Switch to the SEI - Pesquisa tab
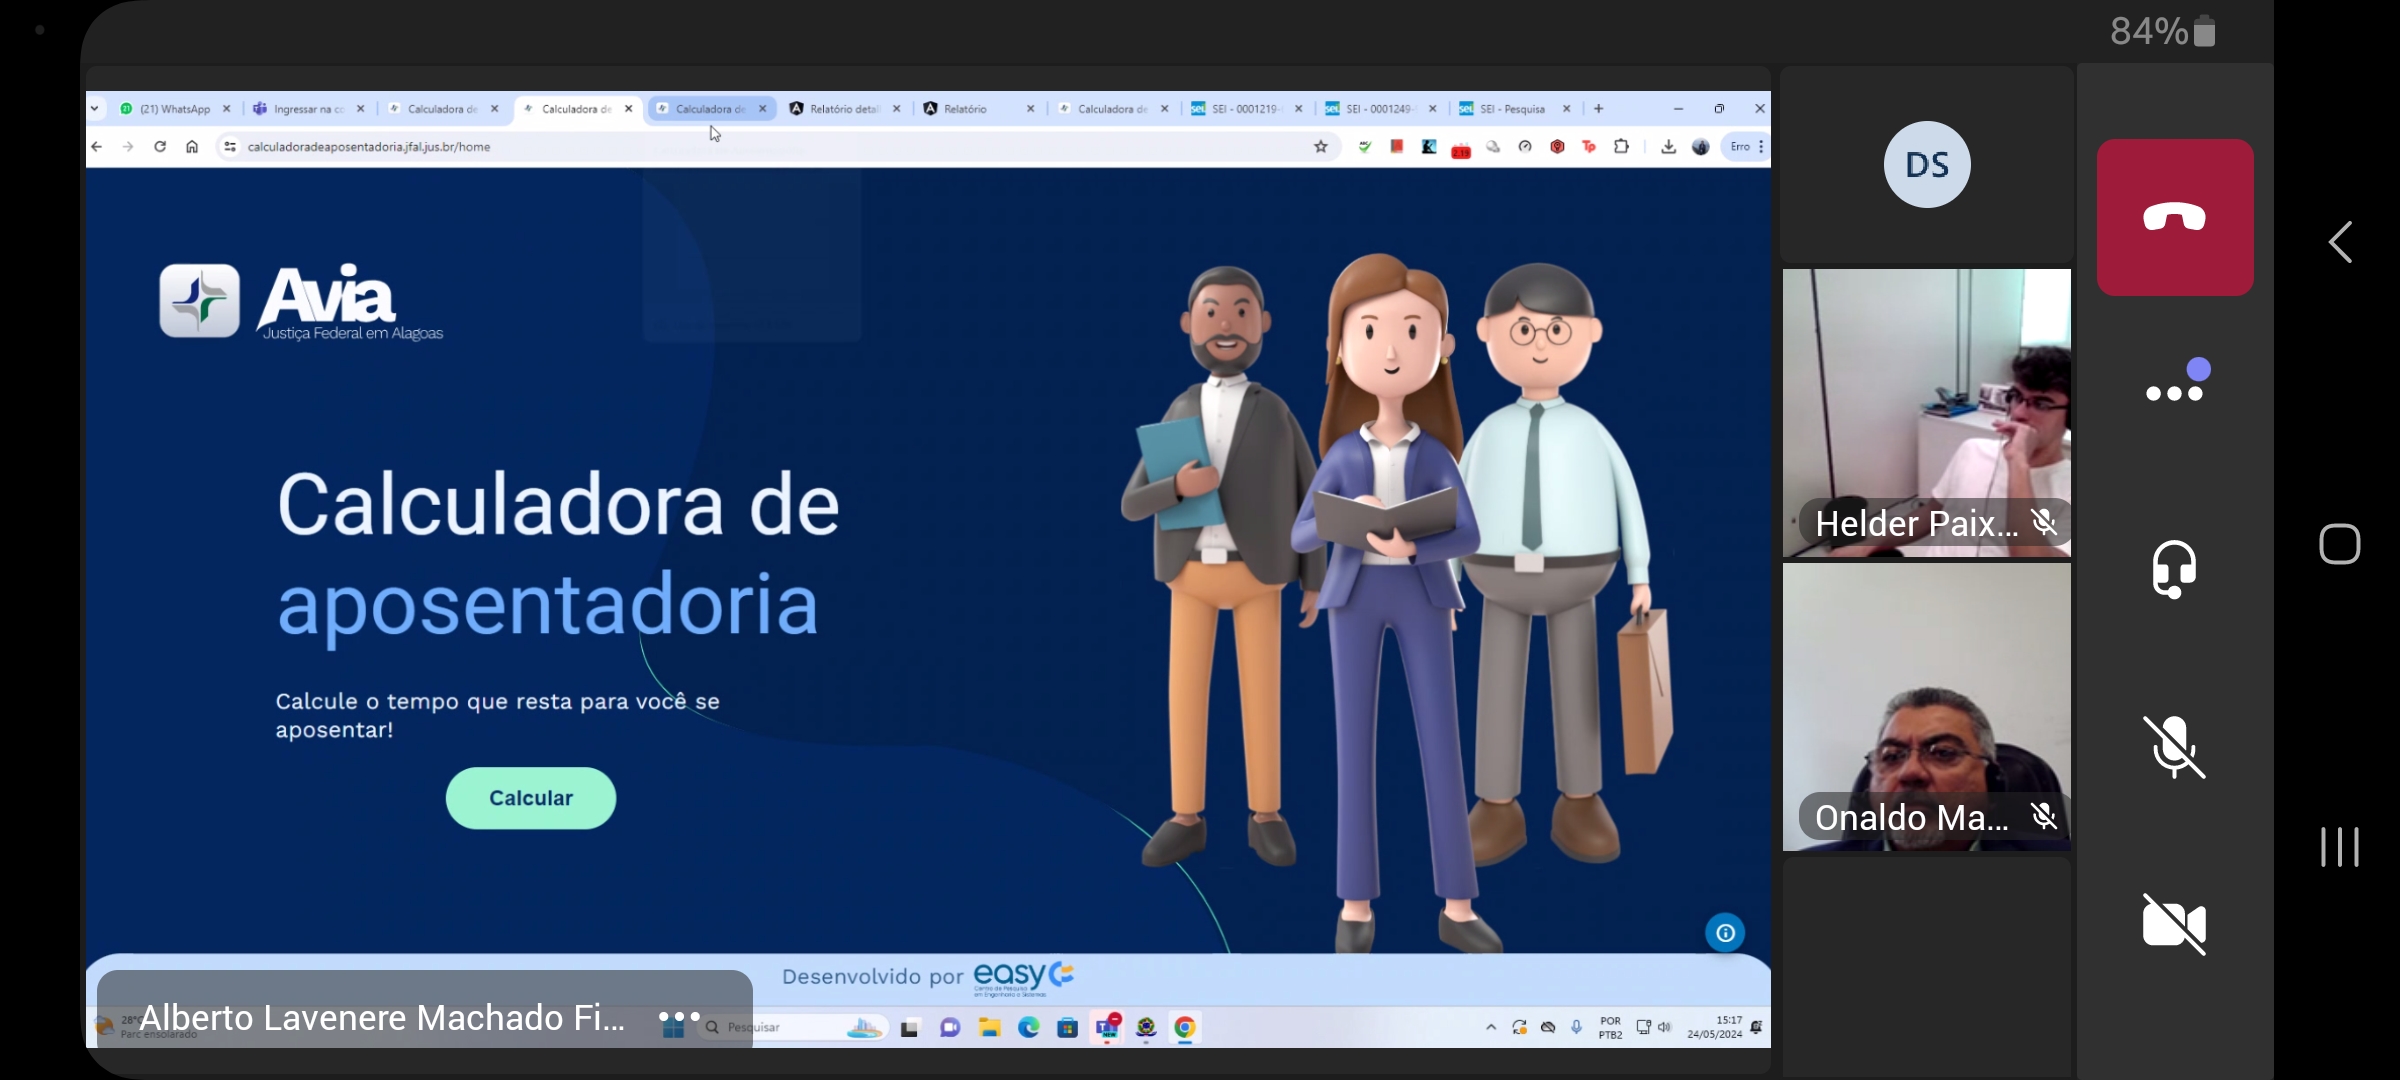Screen dimensions: 2400x1080 [x=1514, y=109]
